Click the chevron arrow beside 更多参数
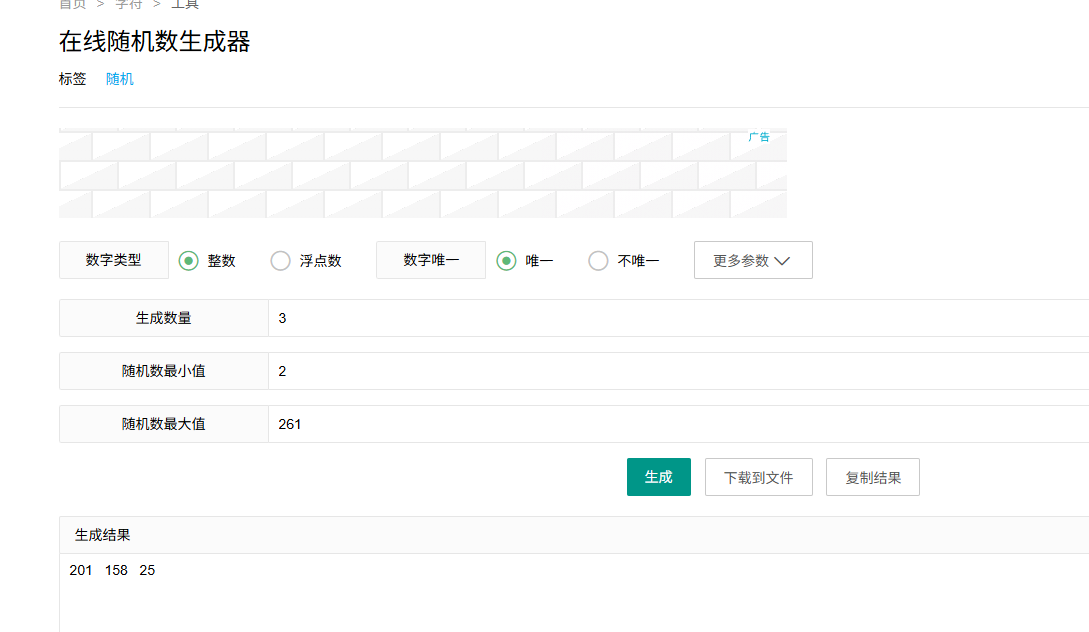Image resolution: width=1089 pixels, height=632 pixels. click(783, 261)
